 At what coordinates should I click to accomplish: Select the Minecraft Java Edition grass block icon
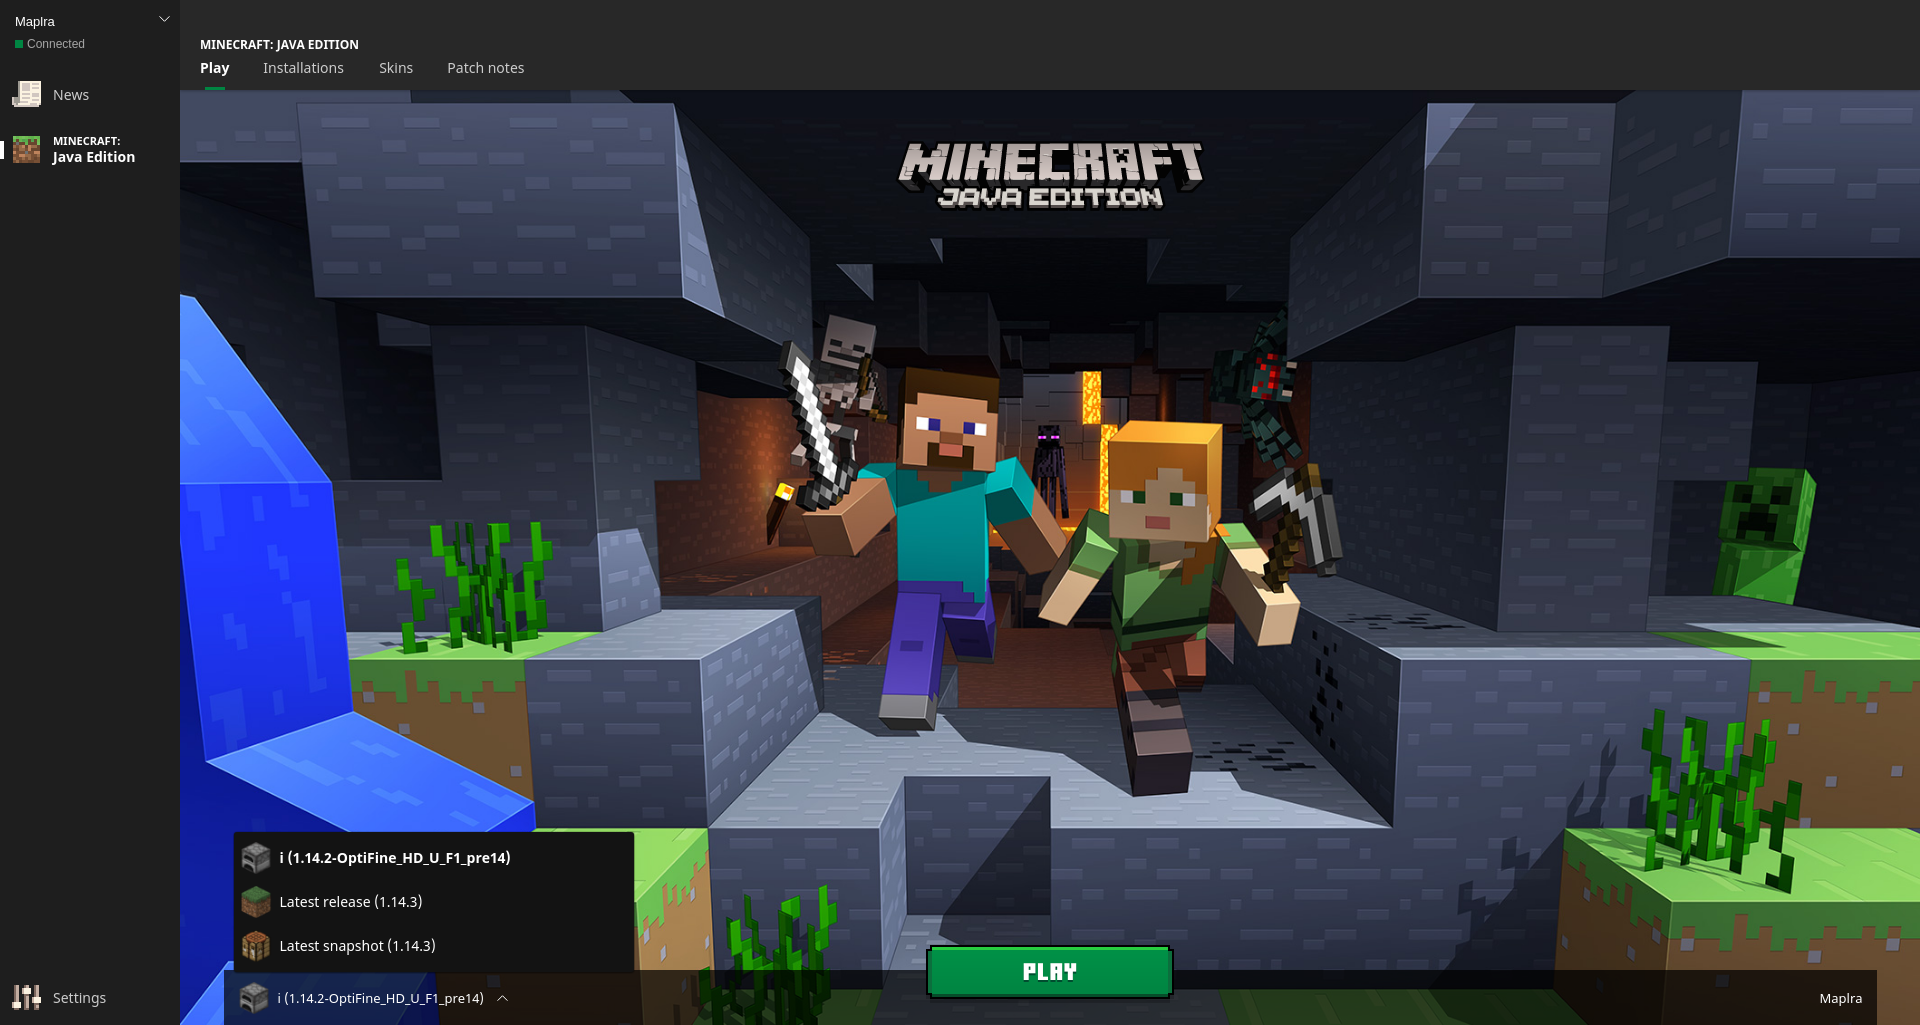(x=26, y=150)
